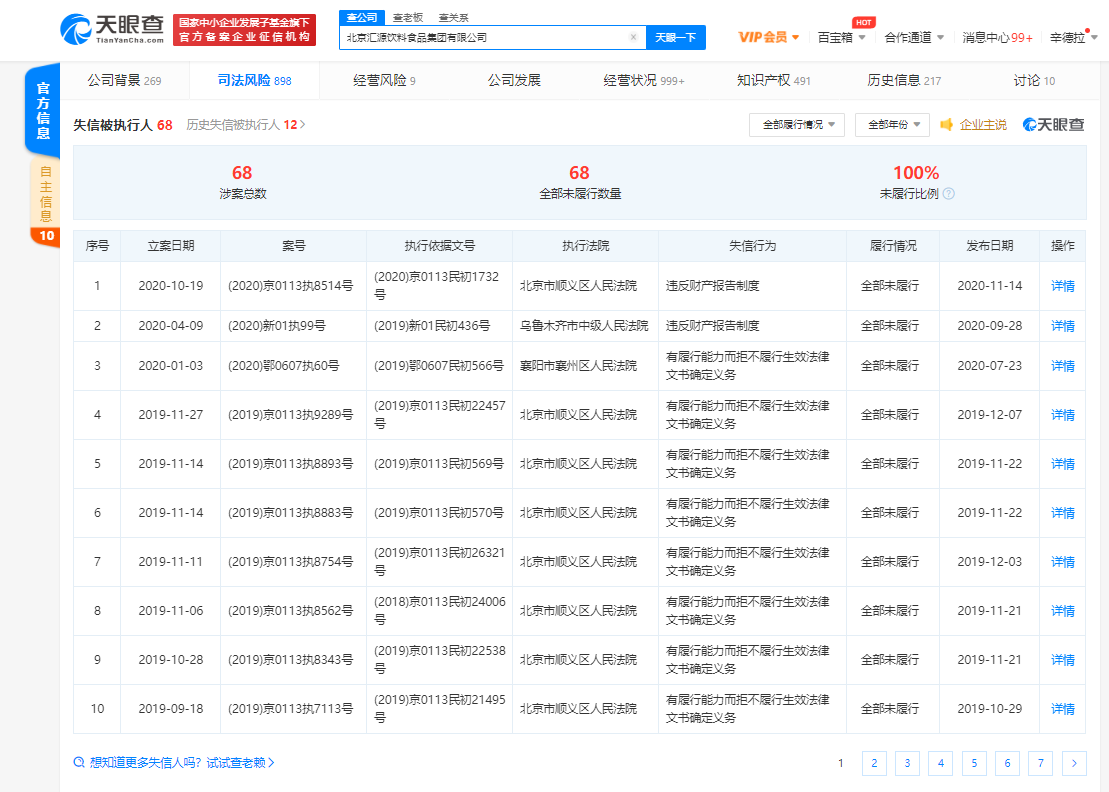Click the 失信被执行人 68 section heading
This screenshot has width=1109, height=792.
(123, 125)
